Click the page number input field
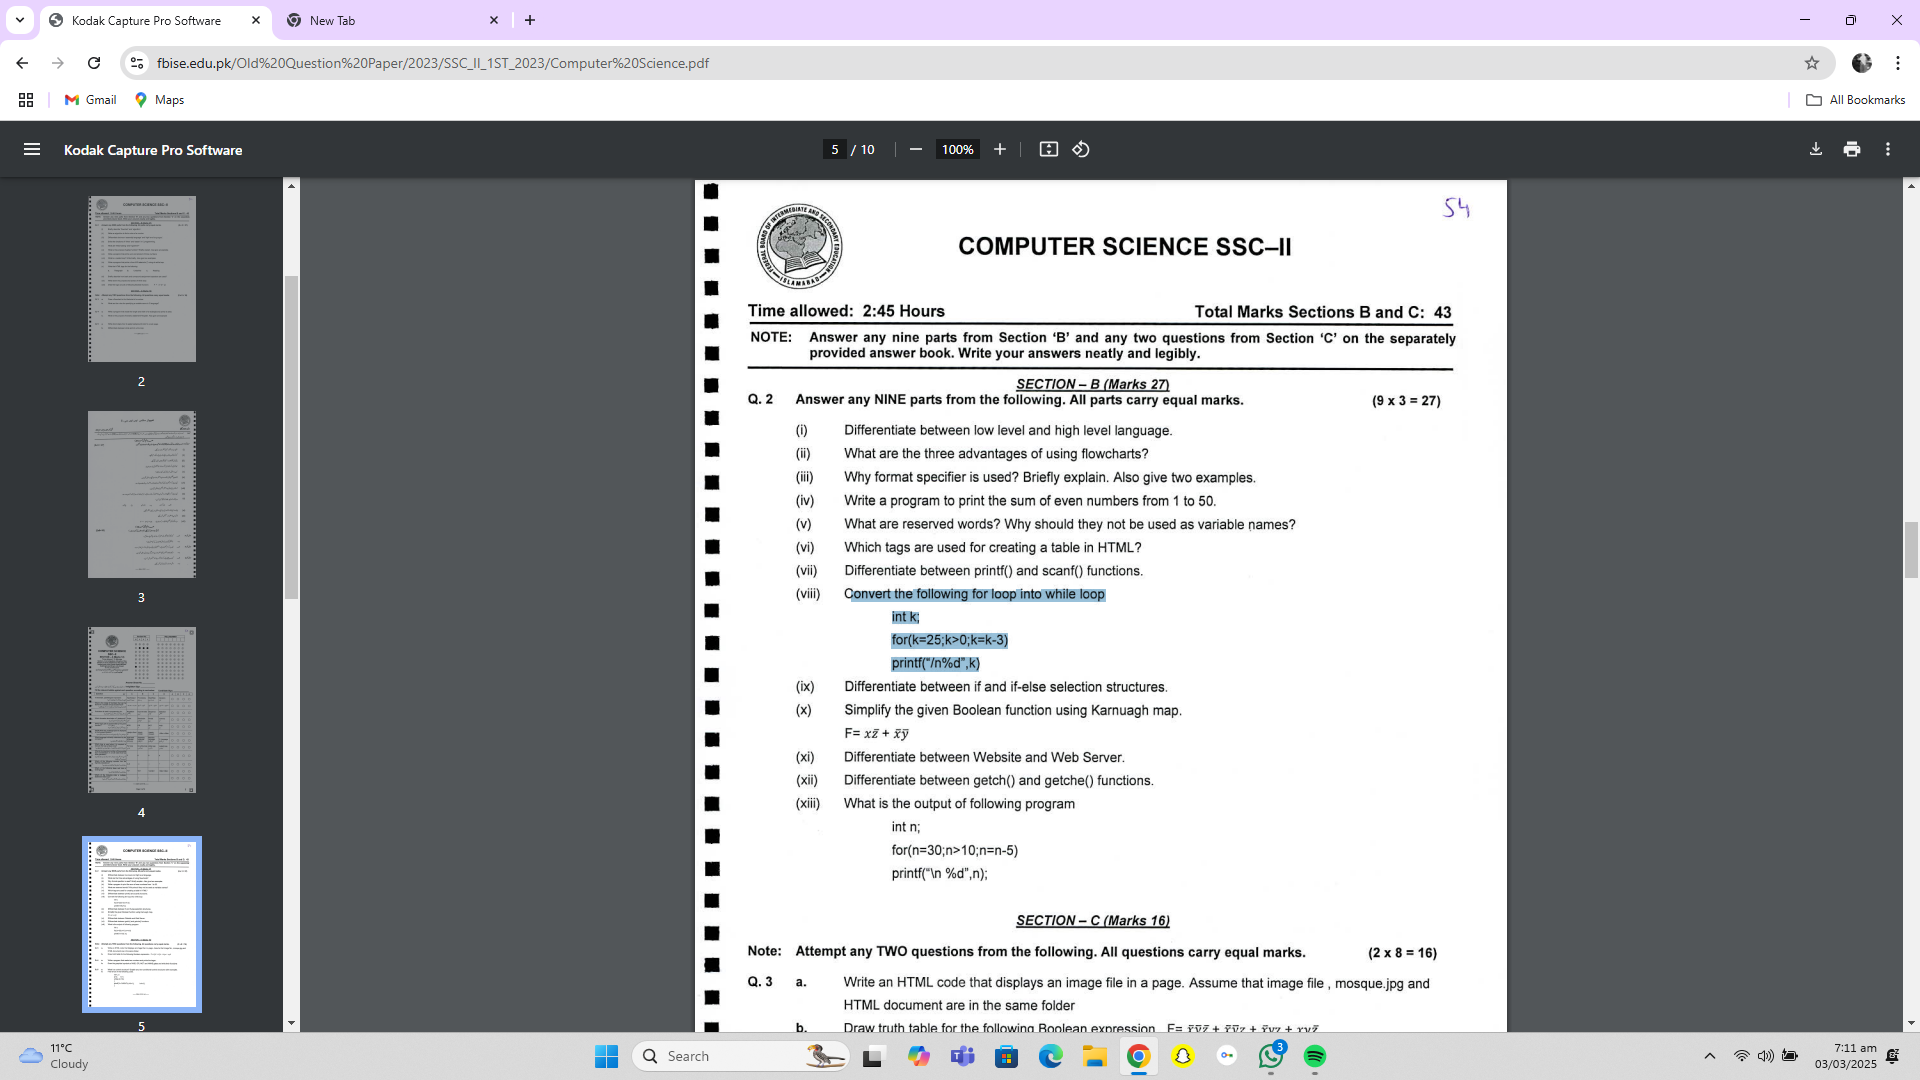 tap(834, 149)
